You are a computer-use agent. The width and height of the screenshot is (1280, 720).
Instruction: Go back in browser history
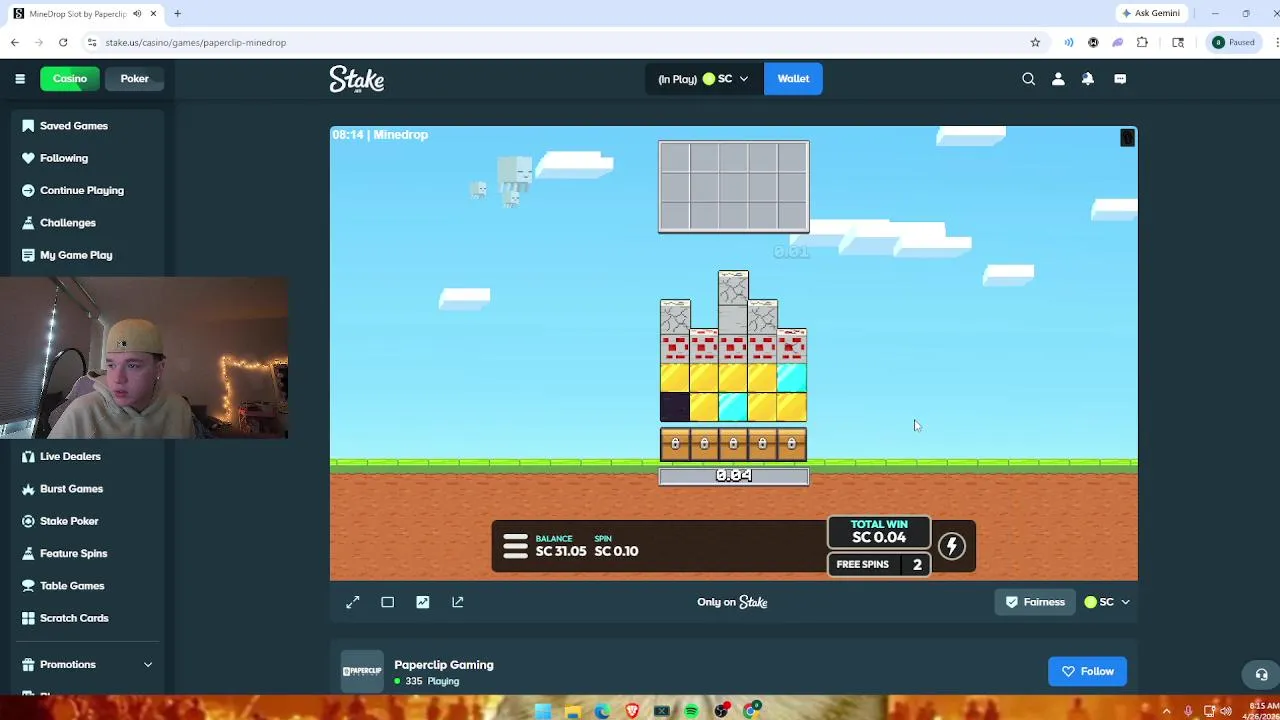pyautogui.click(x=15, y=42)
